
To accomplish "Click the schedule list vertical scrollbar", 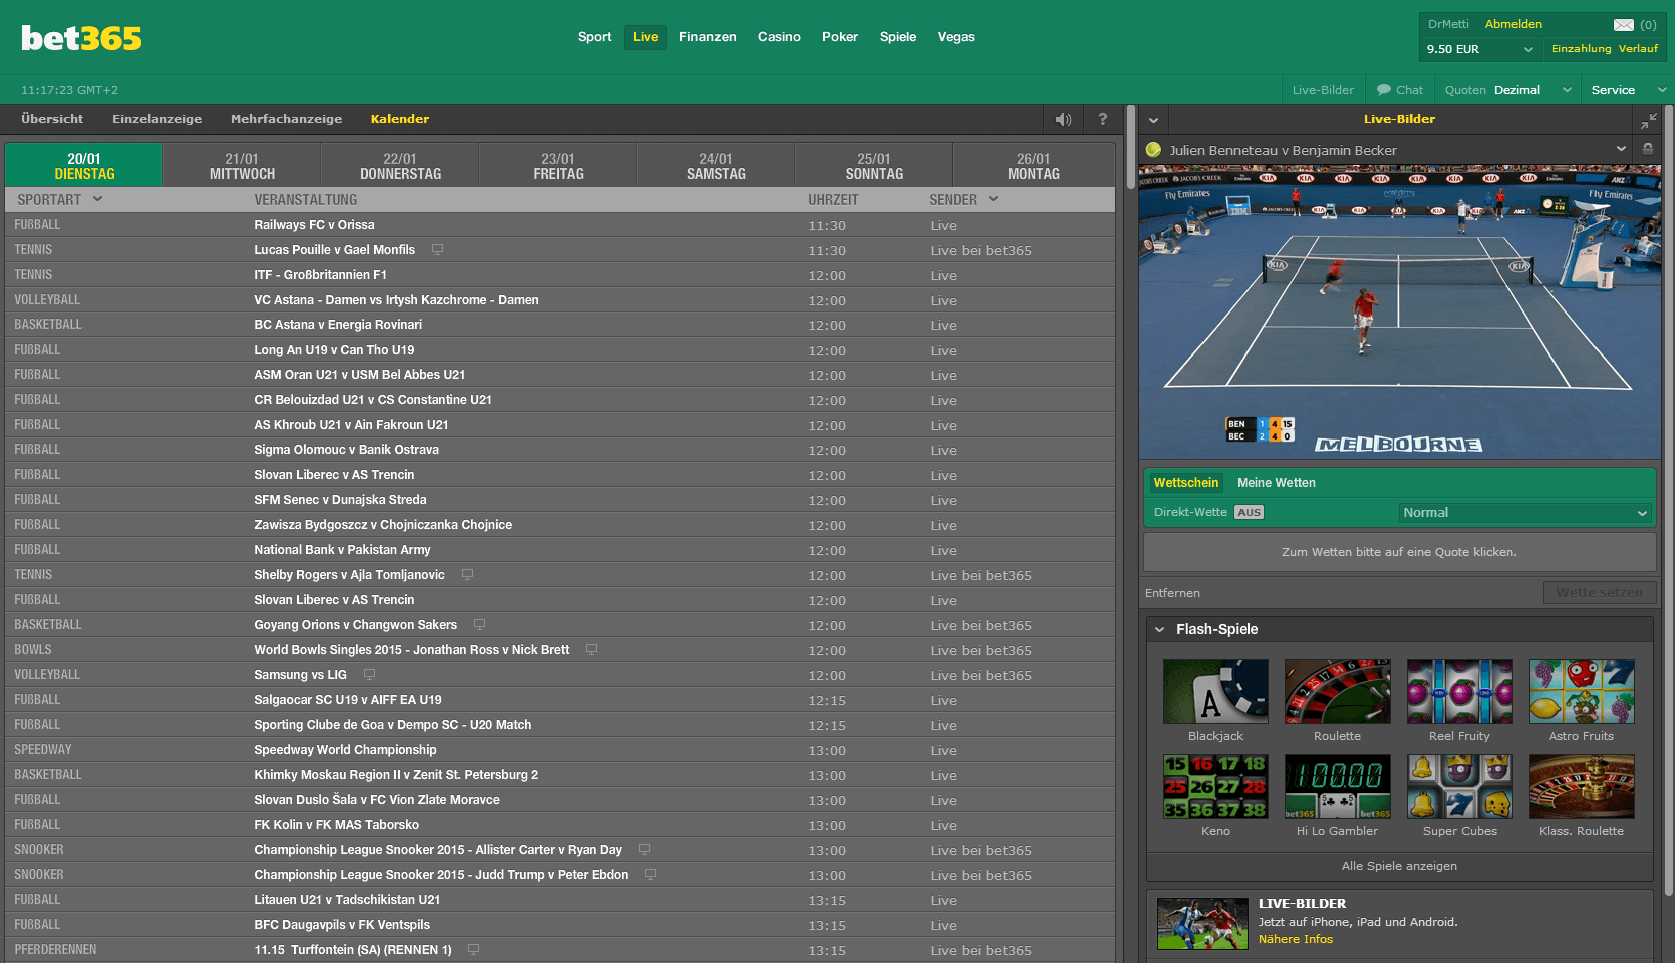I will 1130,147.
